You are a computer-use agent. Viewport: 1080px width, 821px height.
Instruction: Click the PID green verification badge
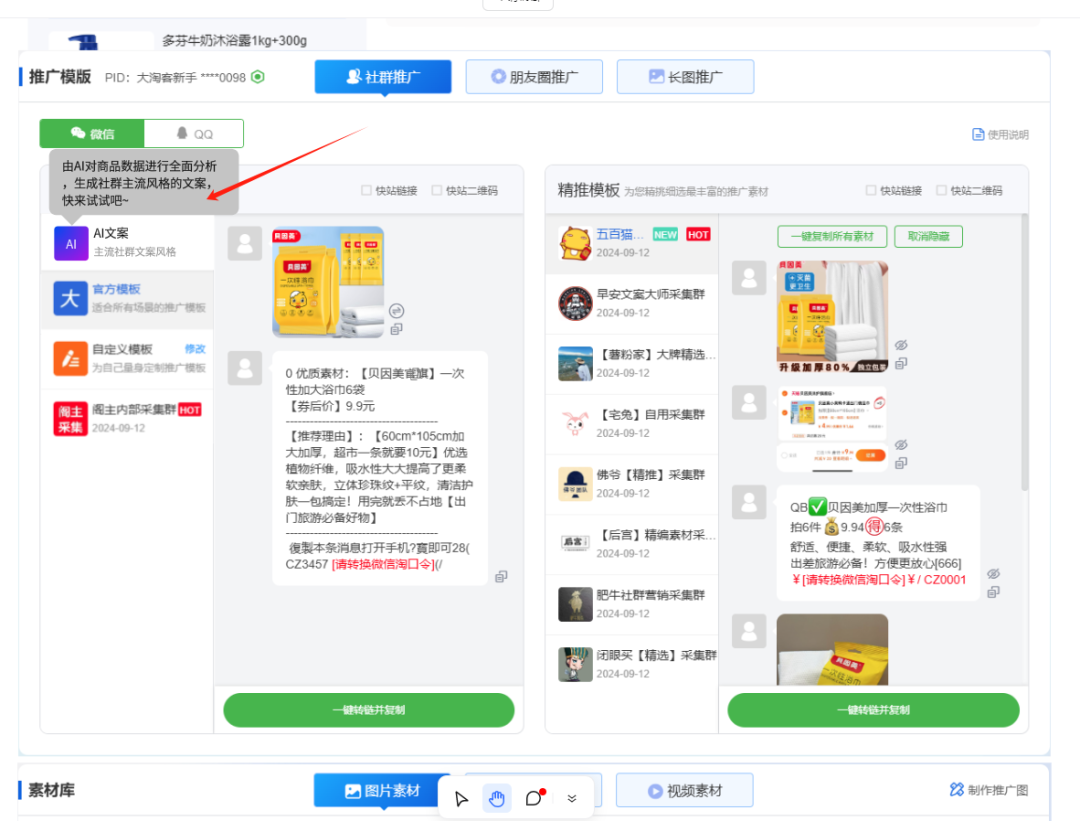pos(258,76)
